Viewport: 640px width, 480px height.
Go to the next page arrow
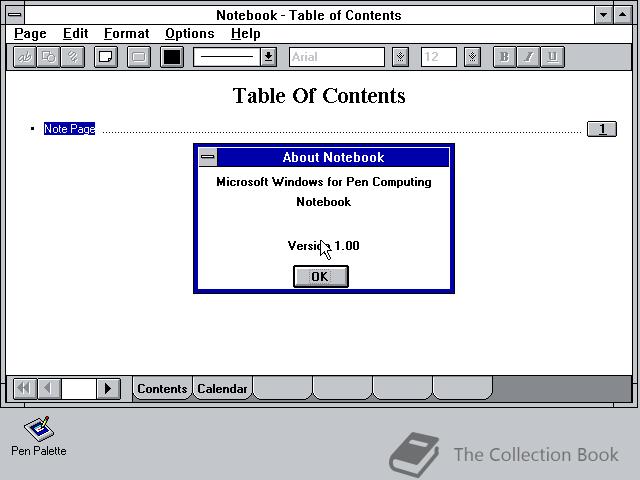pyautogui.click(x=109, y=388)
